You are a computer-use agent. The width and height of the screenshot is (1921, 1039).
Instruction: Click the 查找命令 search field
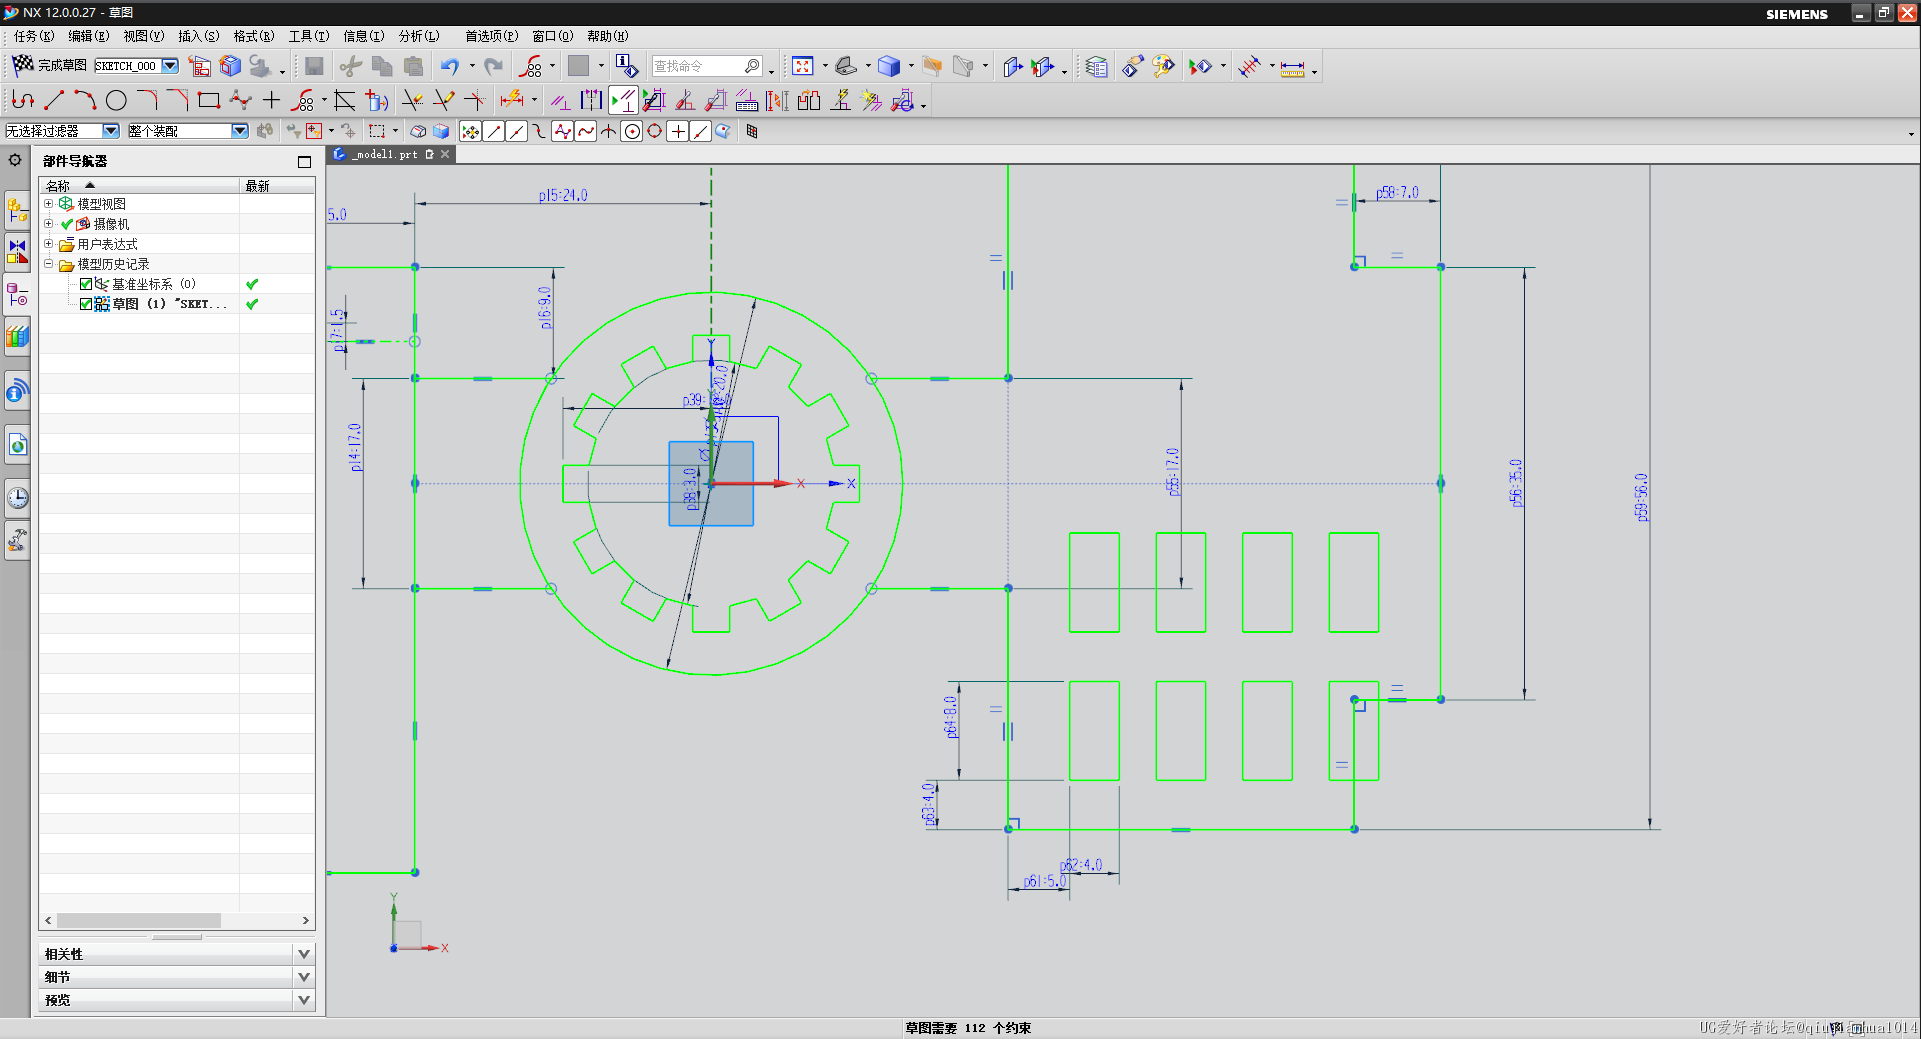pyautogui.click(x=707, y=66)
